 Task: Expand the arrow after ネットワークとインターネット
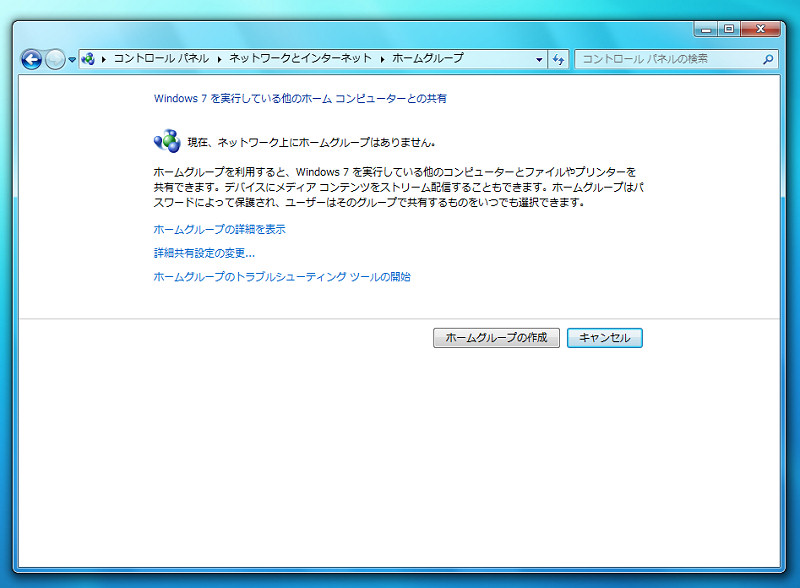[382, 59]
